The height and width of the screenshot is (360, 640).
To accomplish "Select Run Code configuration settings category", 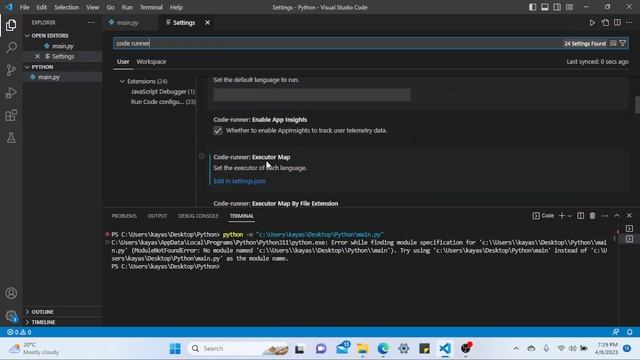I will tap(163, 102).
